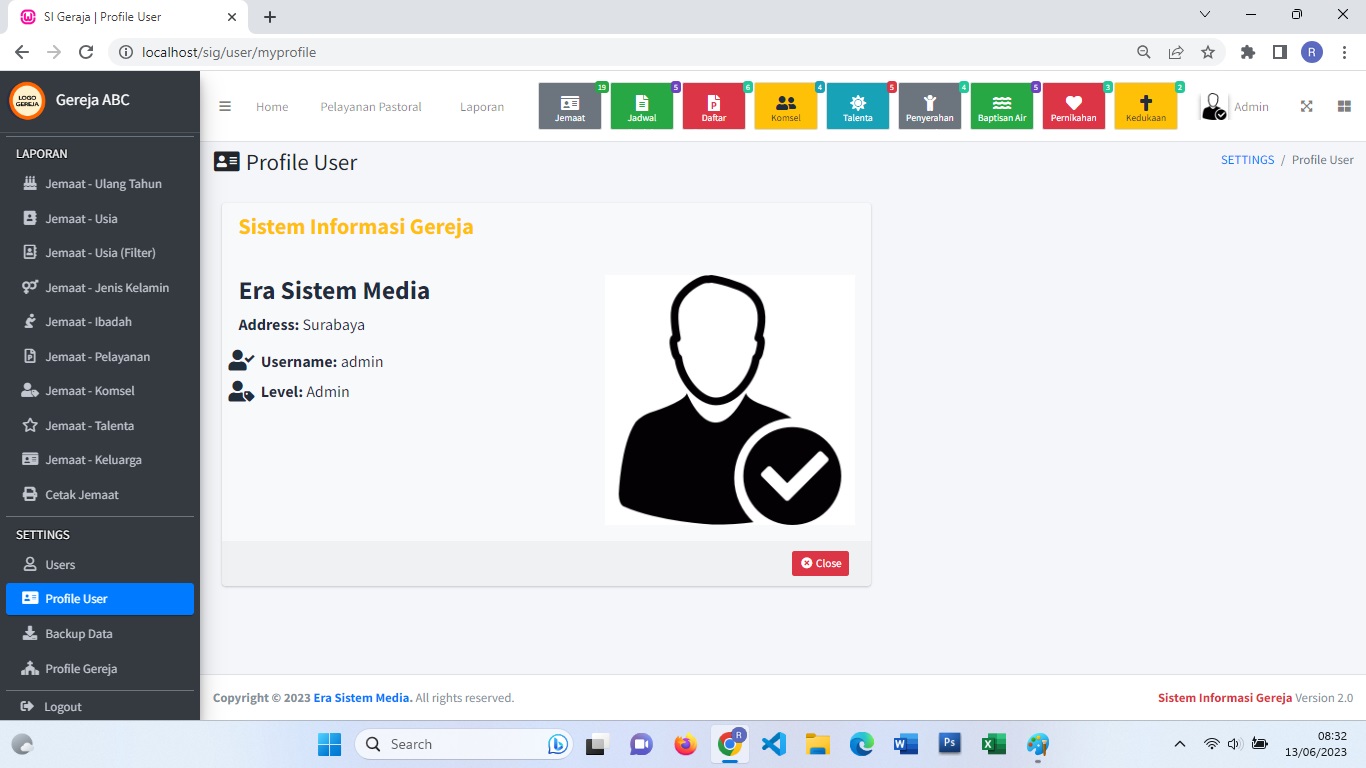Open the Baptisan Air tile
This screenshot has width=1366, height=768.
(x=1002, y=107)
